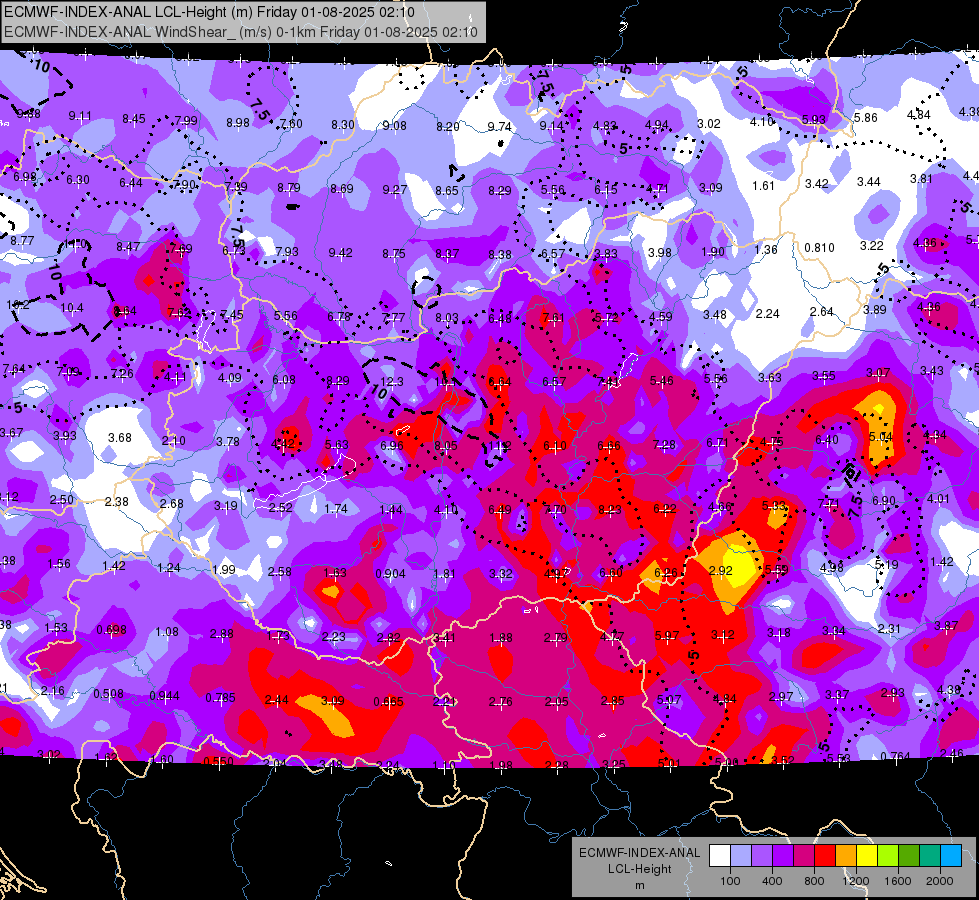Click the wind shear value 9.11
Image resolution: width=979 pixels, height=900 pixels.
pos(80,116)
